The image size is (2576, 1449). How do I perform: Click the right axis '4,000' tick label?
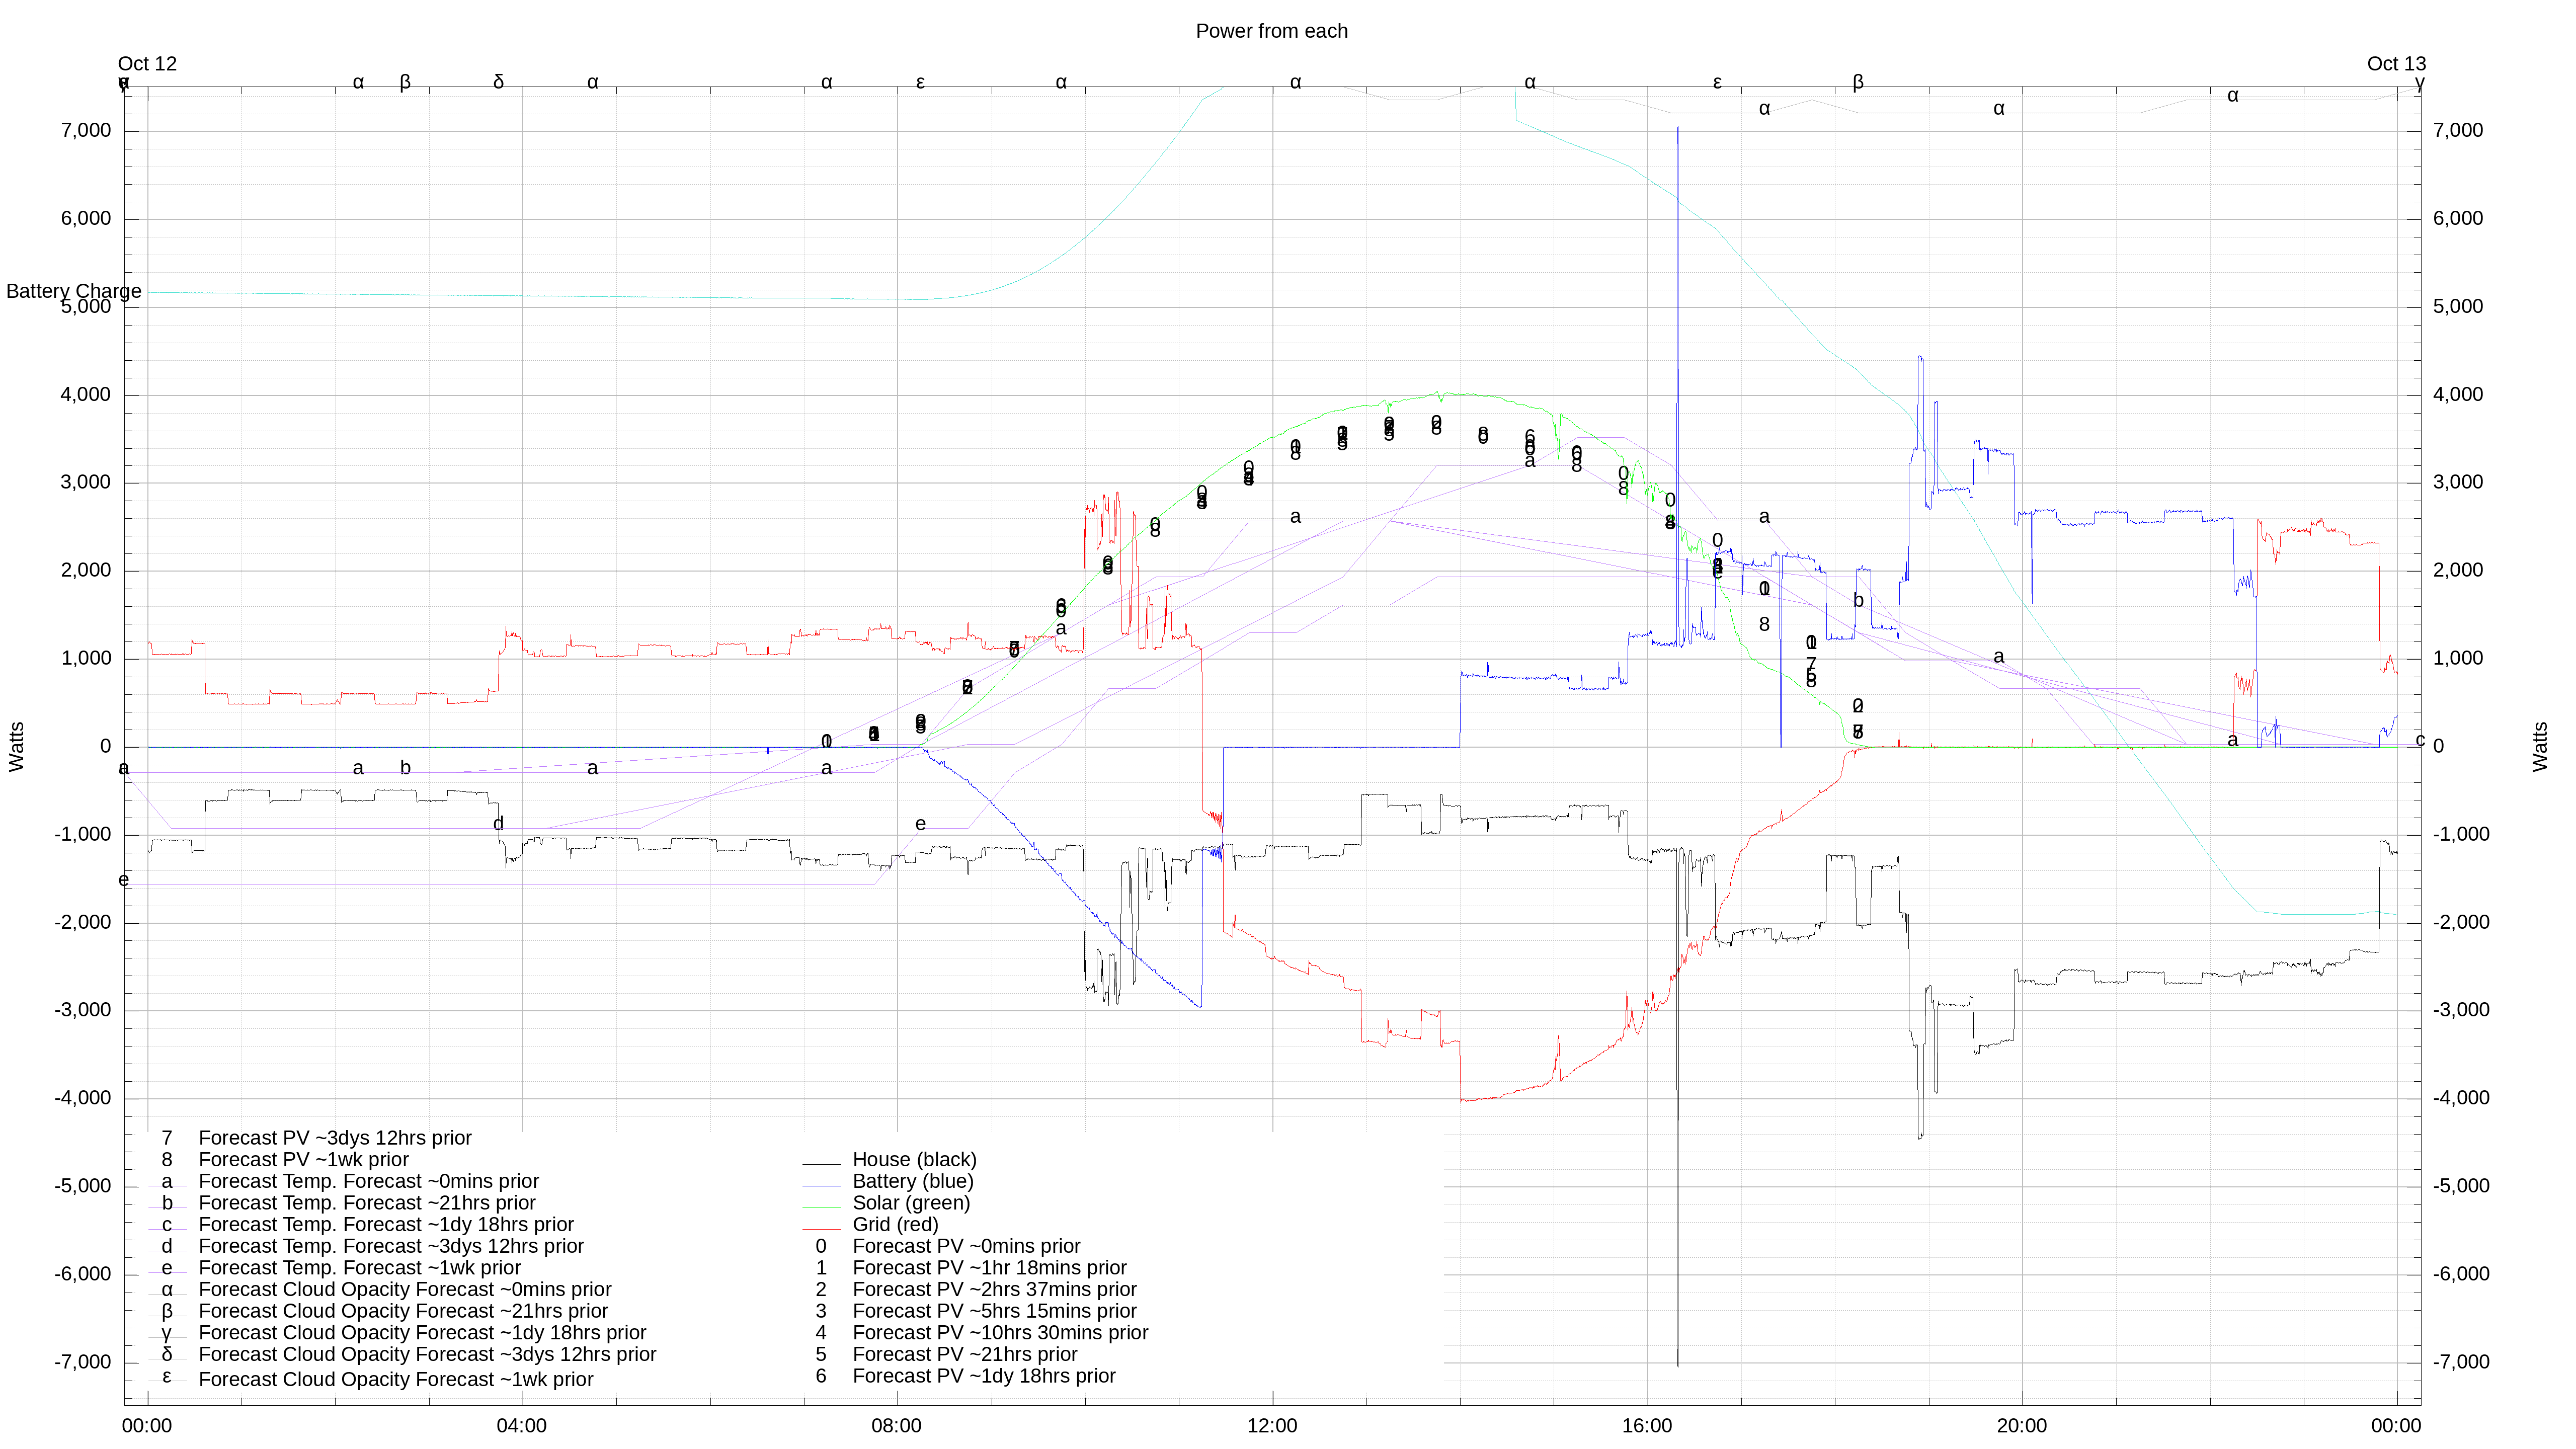click(2458, 395)
